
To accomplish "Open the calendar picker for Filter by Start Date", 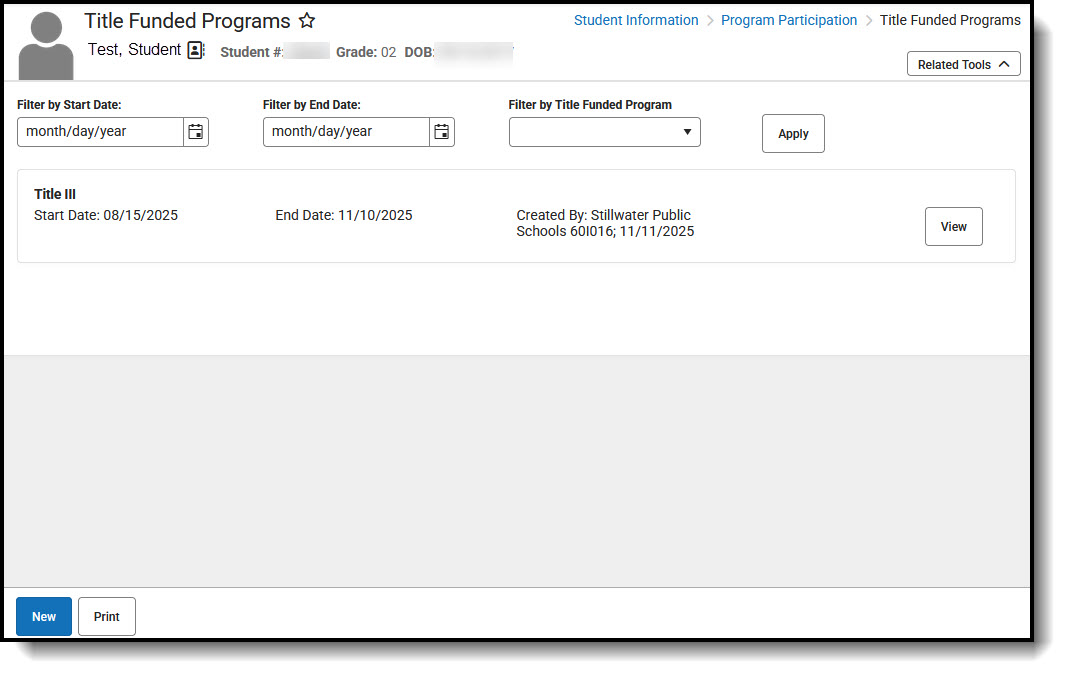I will click(x=196, y=131).
